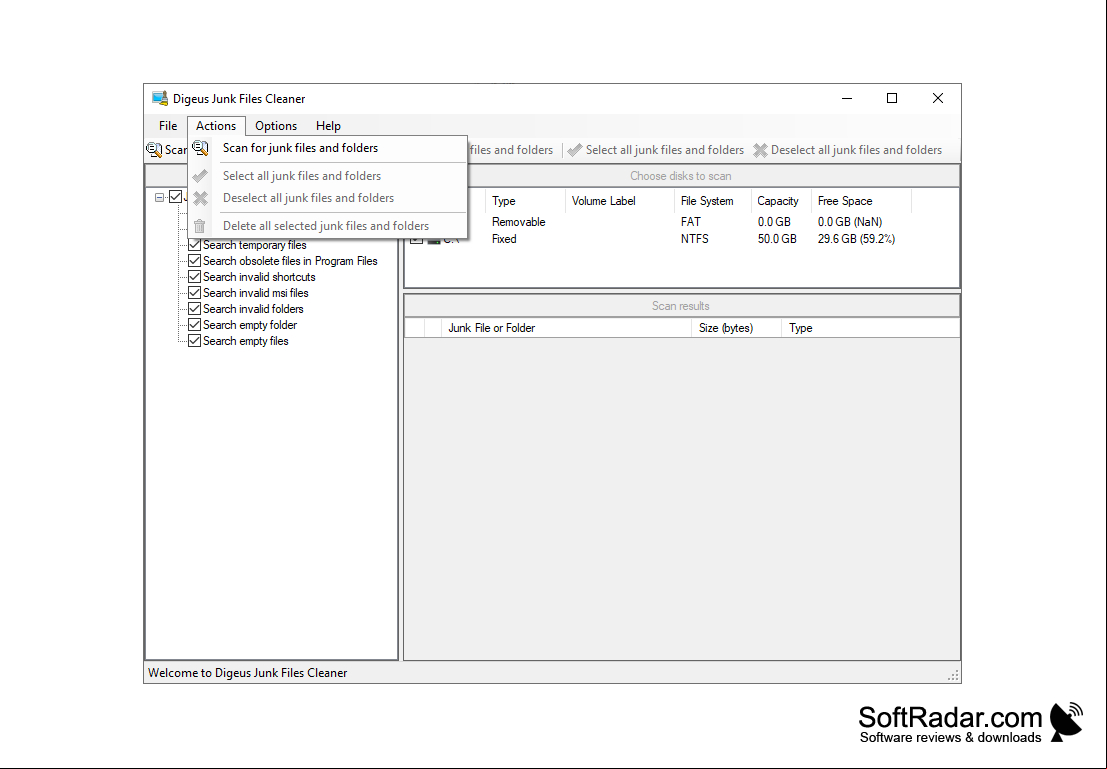Minimize the Digeus window
This screenshot has height=769, width=1107.
pyautogui.click(x=847, y=98)
